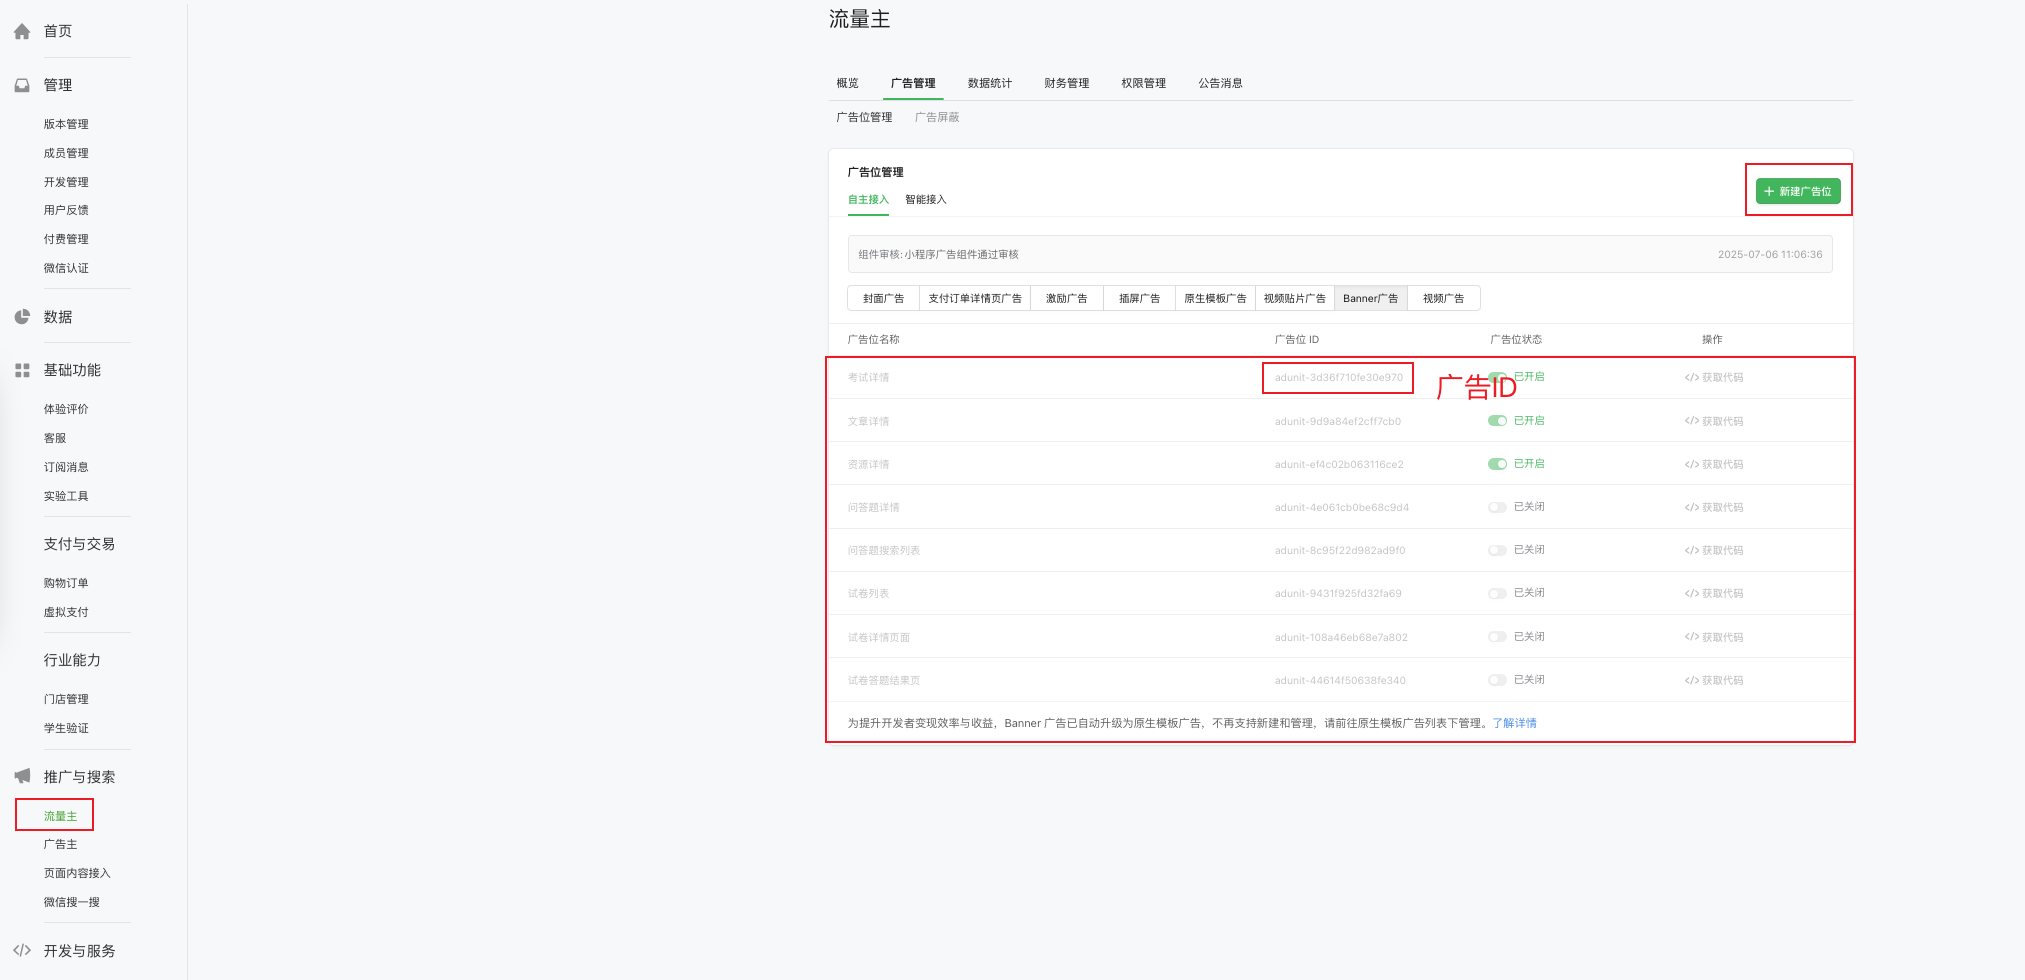Disable the 考试详情 ad unit toggle
Viewport: 2025px width, 980px height.
click(1497, 378)
